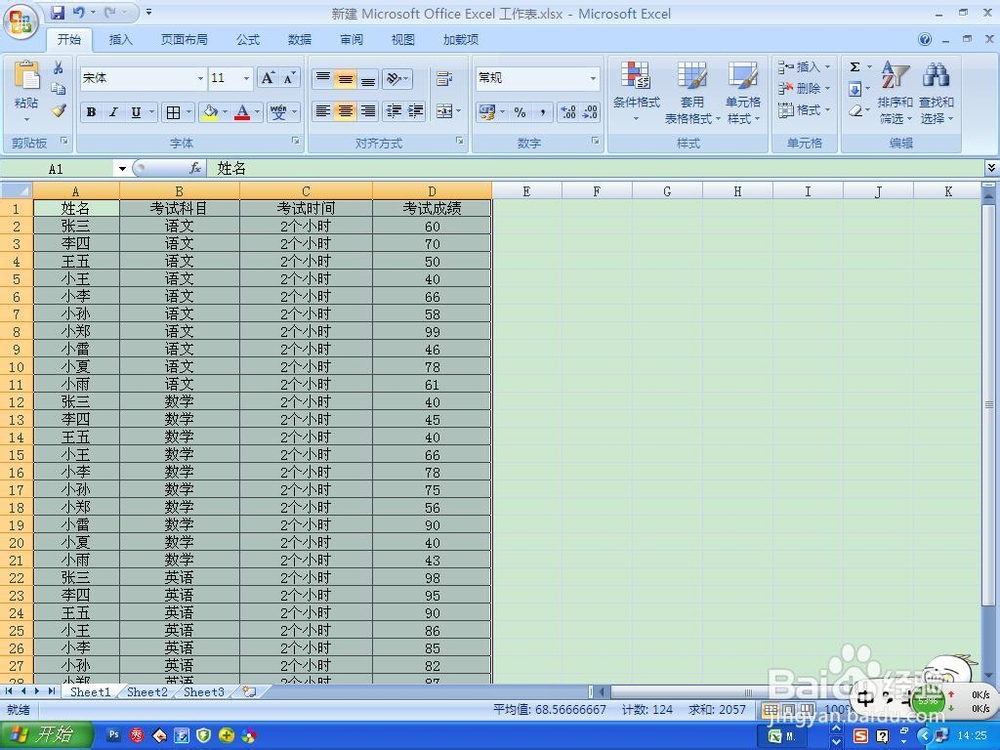
Task: Open phonetic guide (wén) tool
Action: 279,112
